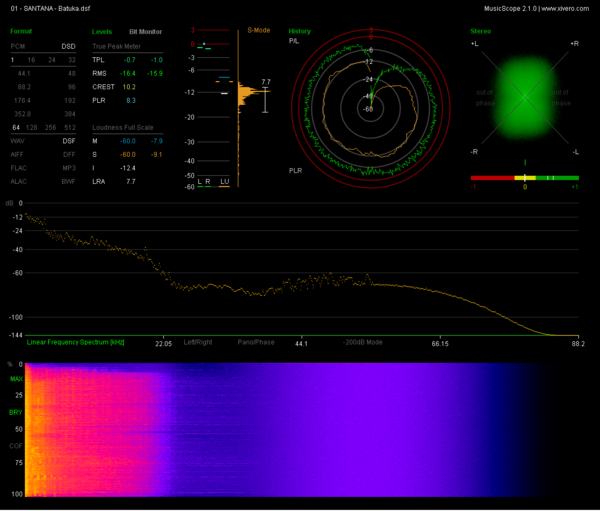This screenshot has width=600, height=511.
Task: Select 176.4 sample rate
Action: [22, 100]
